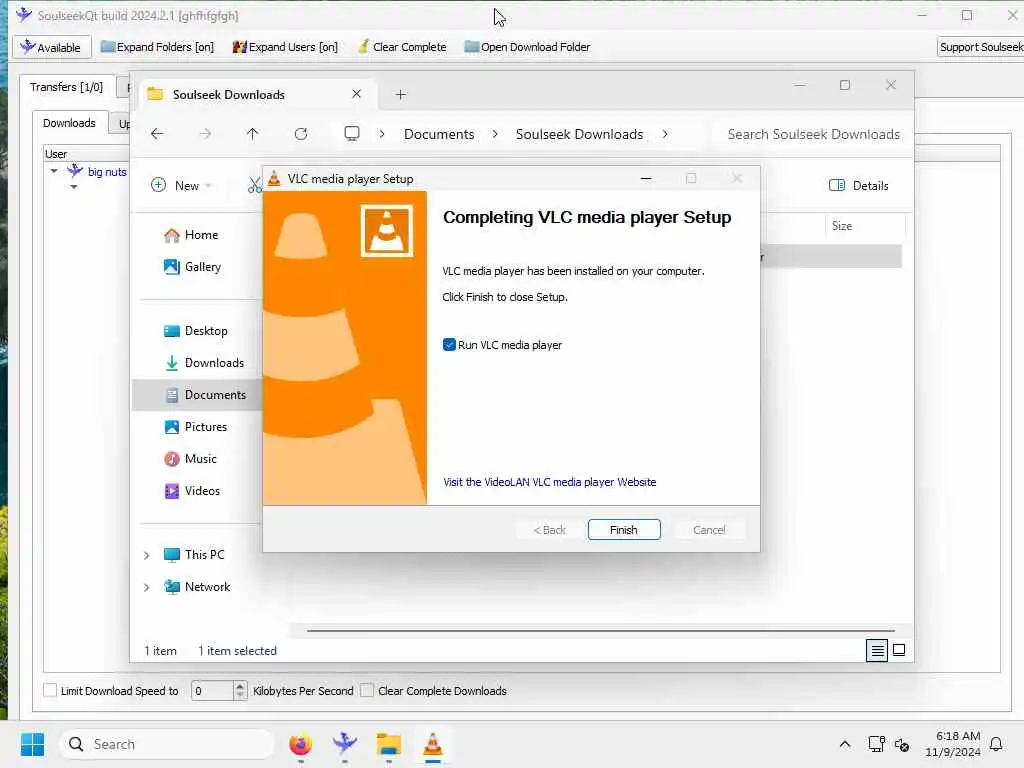Screen dimensions: 1024x768
Task: Click the Cancel button in VLC Setup
Action: point(709,530)
